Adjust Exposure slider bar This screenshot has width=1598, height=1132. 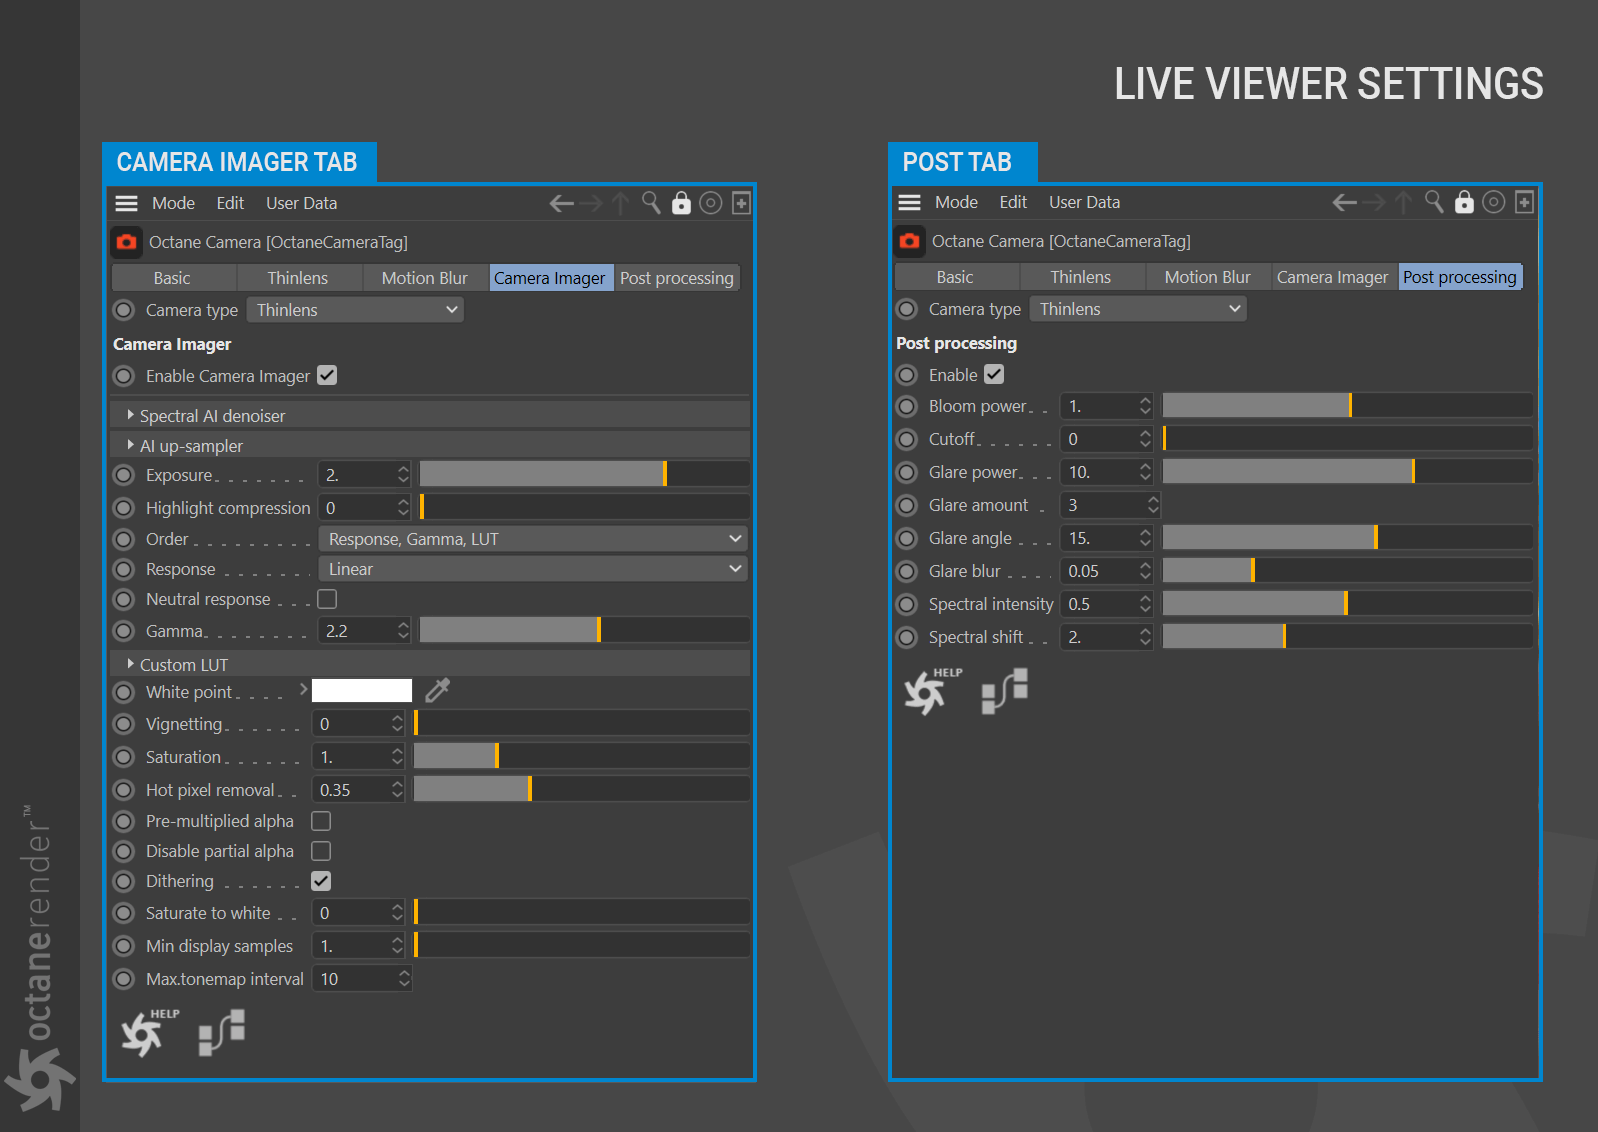click(x=584, y=474)
